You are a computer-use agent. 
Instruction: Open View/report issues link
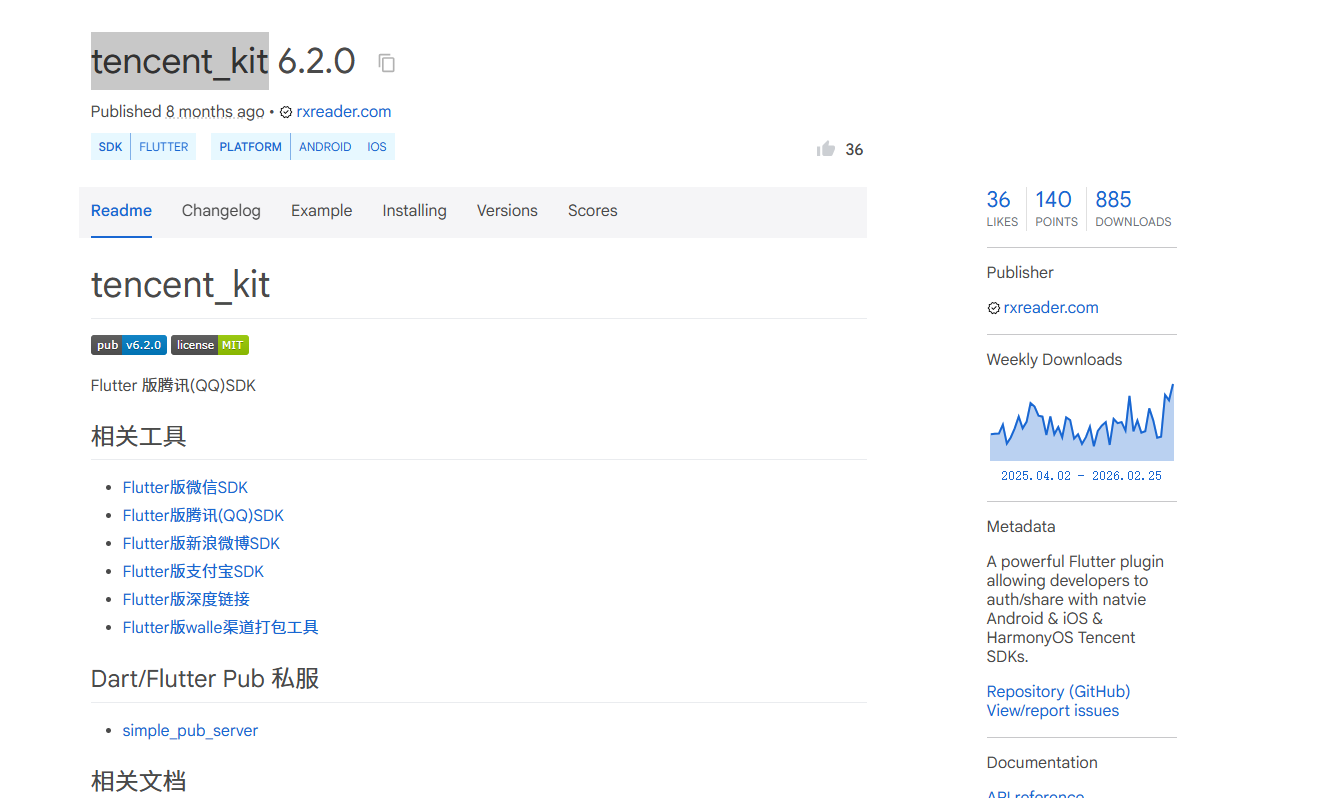tap(1053, 711)
